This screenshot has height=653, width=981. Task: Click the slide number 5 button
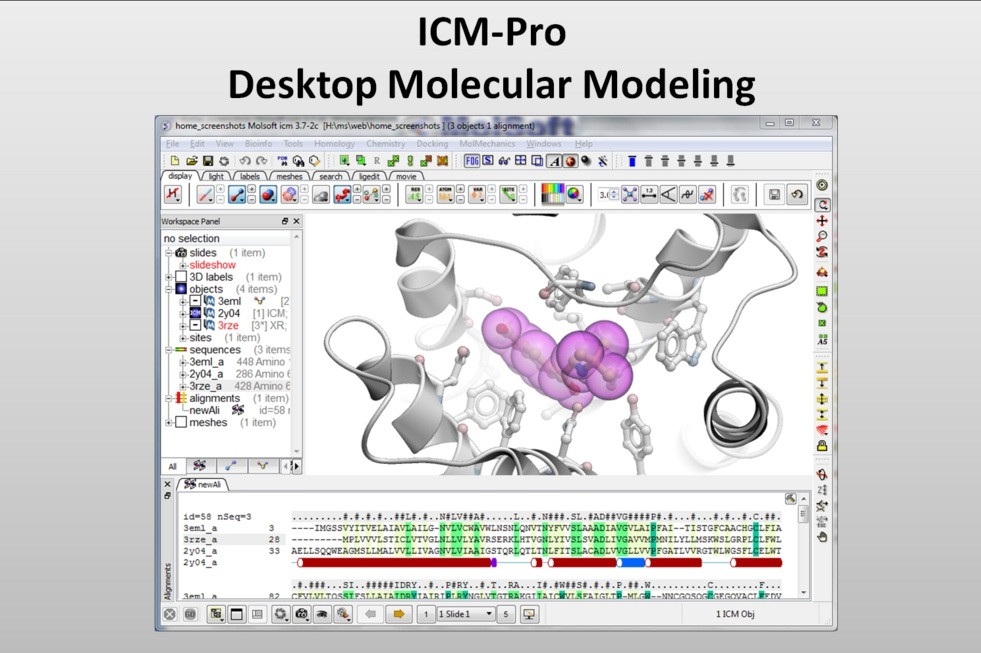506,614
